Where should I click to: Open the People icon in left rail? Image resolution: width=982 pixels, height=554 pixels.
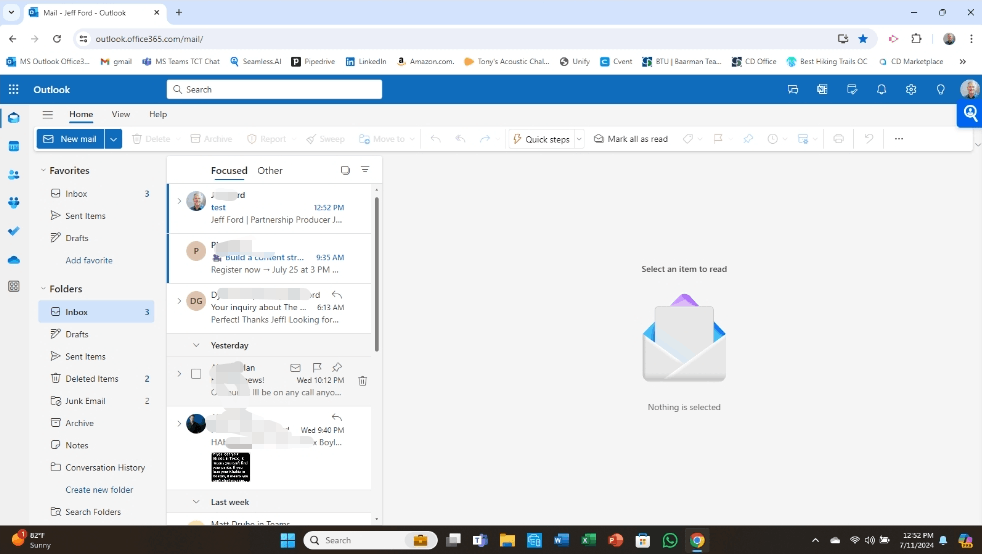pos(14,175)
